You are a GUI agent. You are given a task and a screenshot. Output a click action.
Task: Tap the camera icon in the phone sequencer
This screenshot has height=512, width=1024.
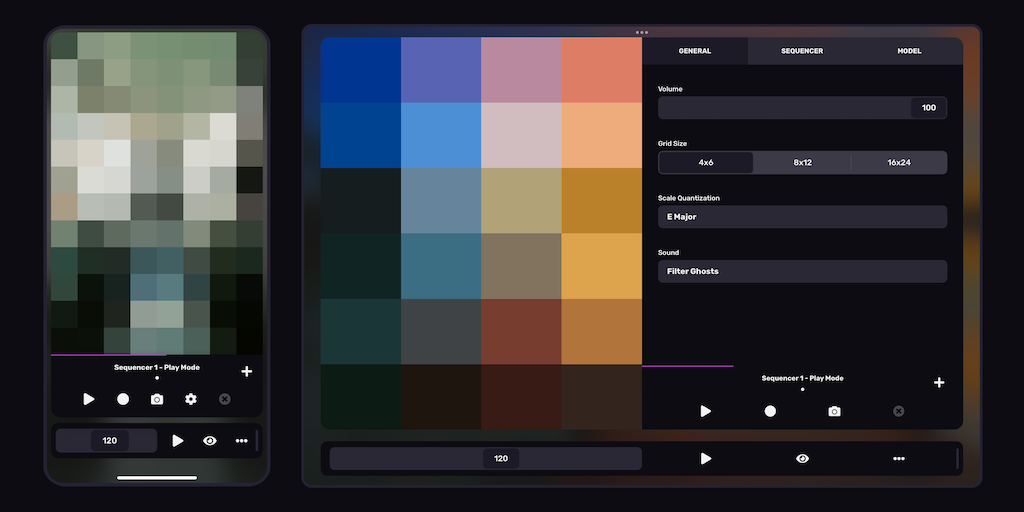pyautogui.click(x=157, y=399)
